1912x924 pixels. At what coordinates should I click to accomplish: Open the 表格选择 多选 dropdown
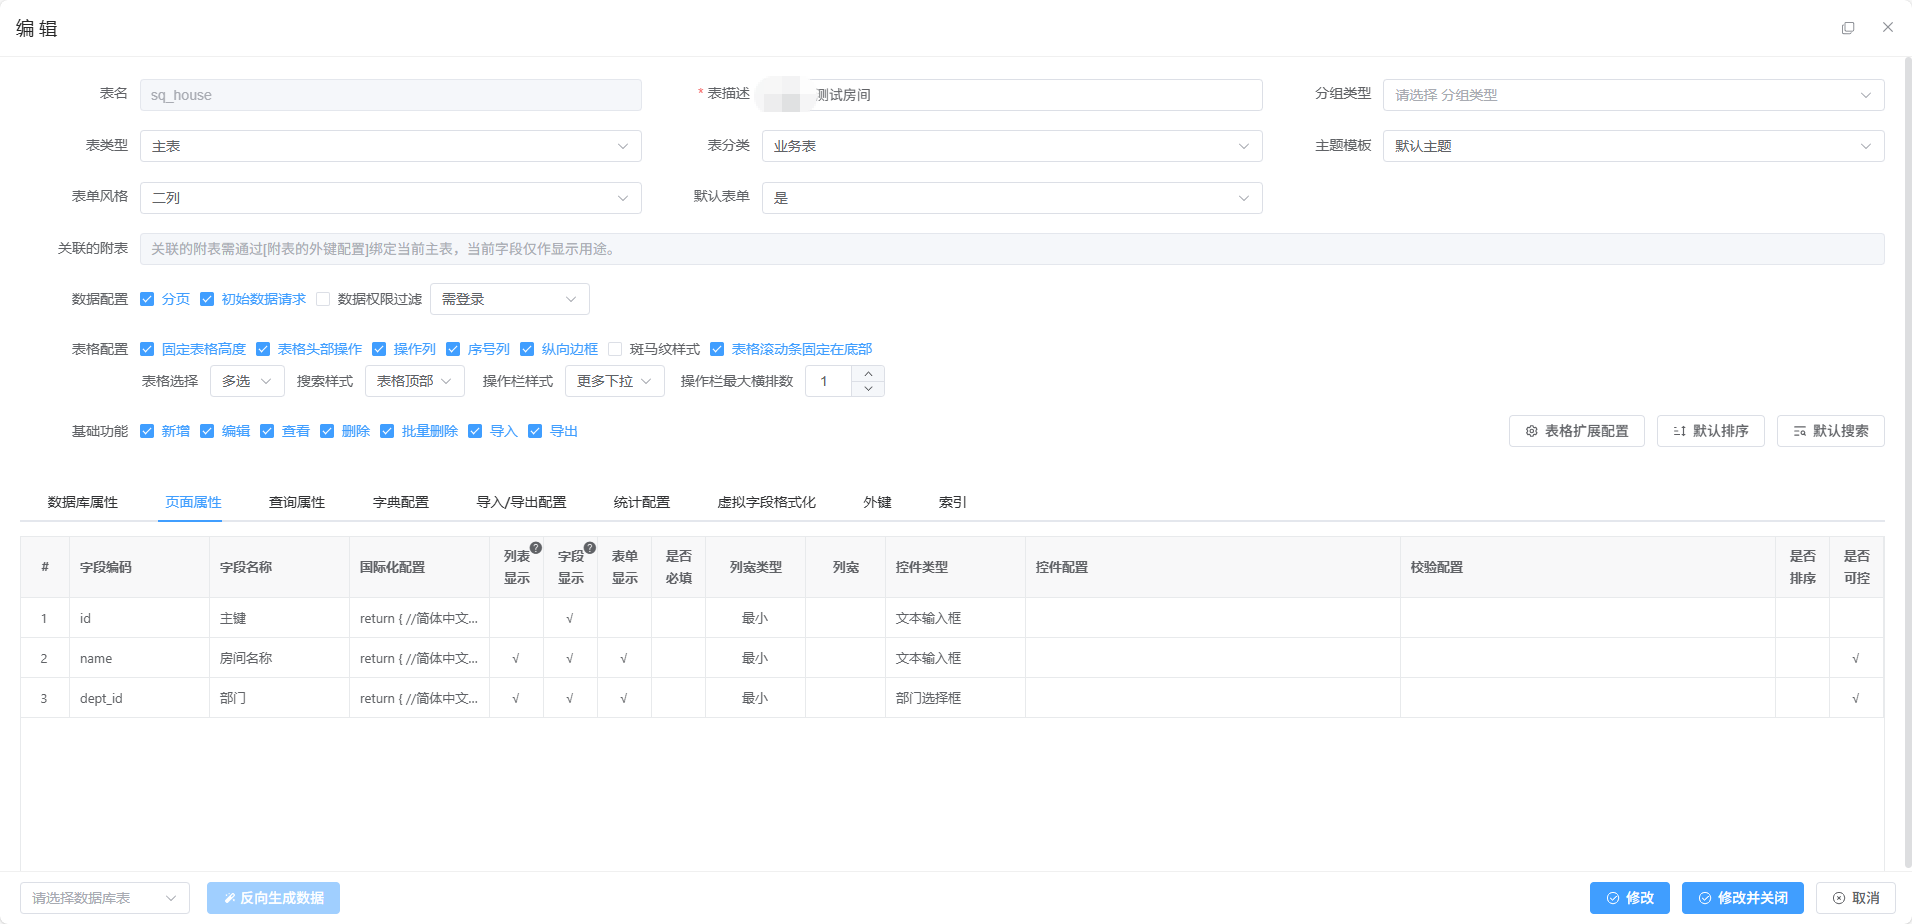247,381
